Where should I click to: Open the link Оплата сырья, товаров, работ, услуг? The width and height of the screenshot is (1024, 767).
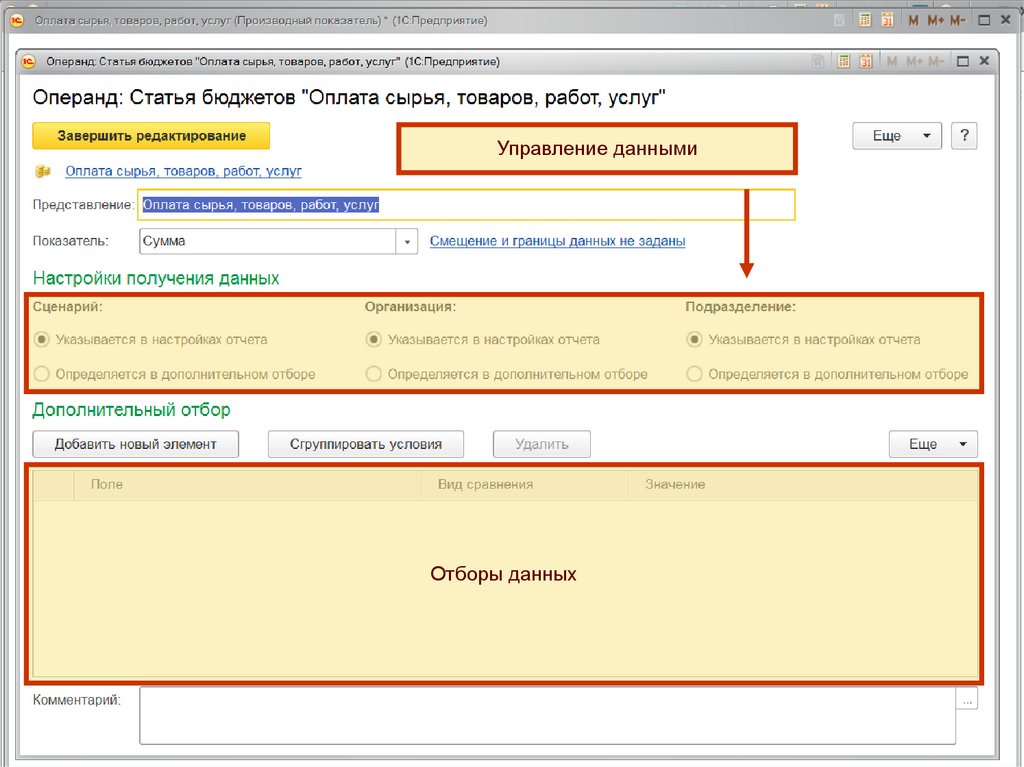click(184, 171)
